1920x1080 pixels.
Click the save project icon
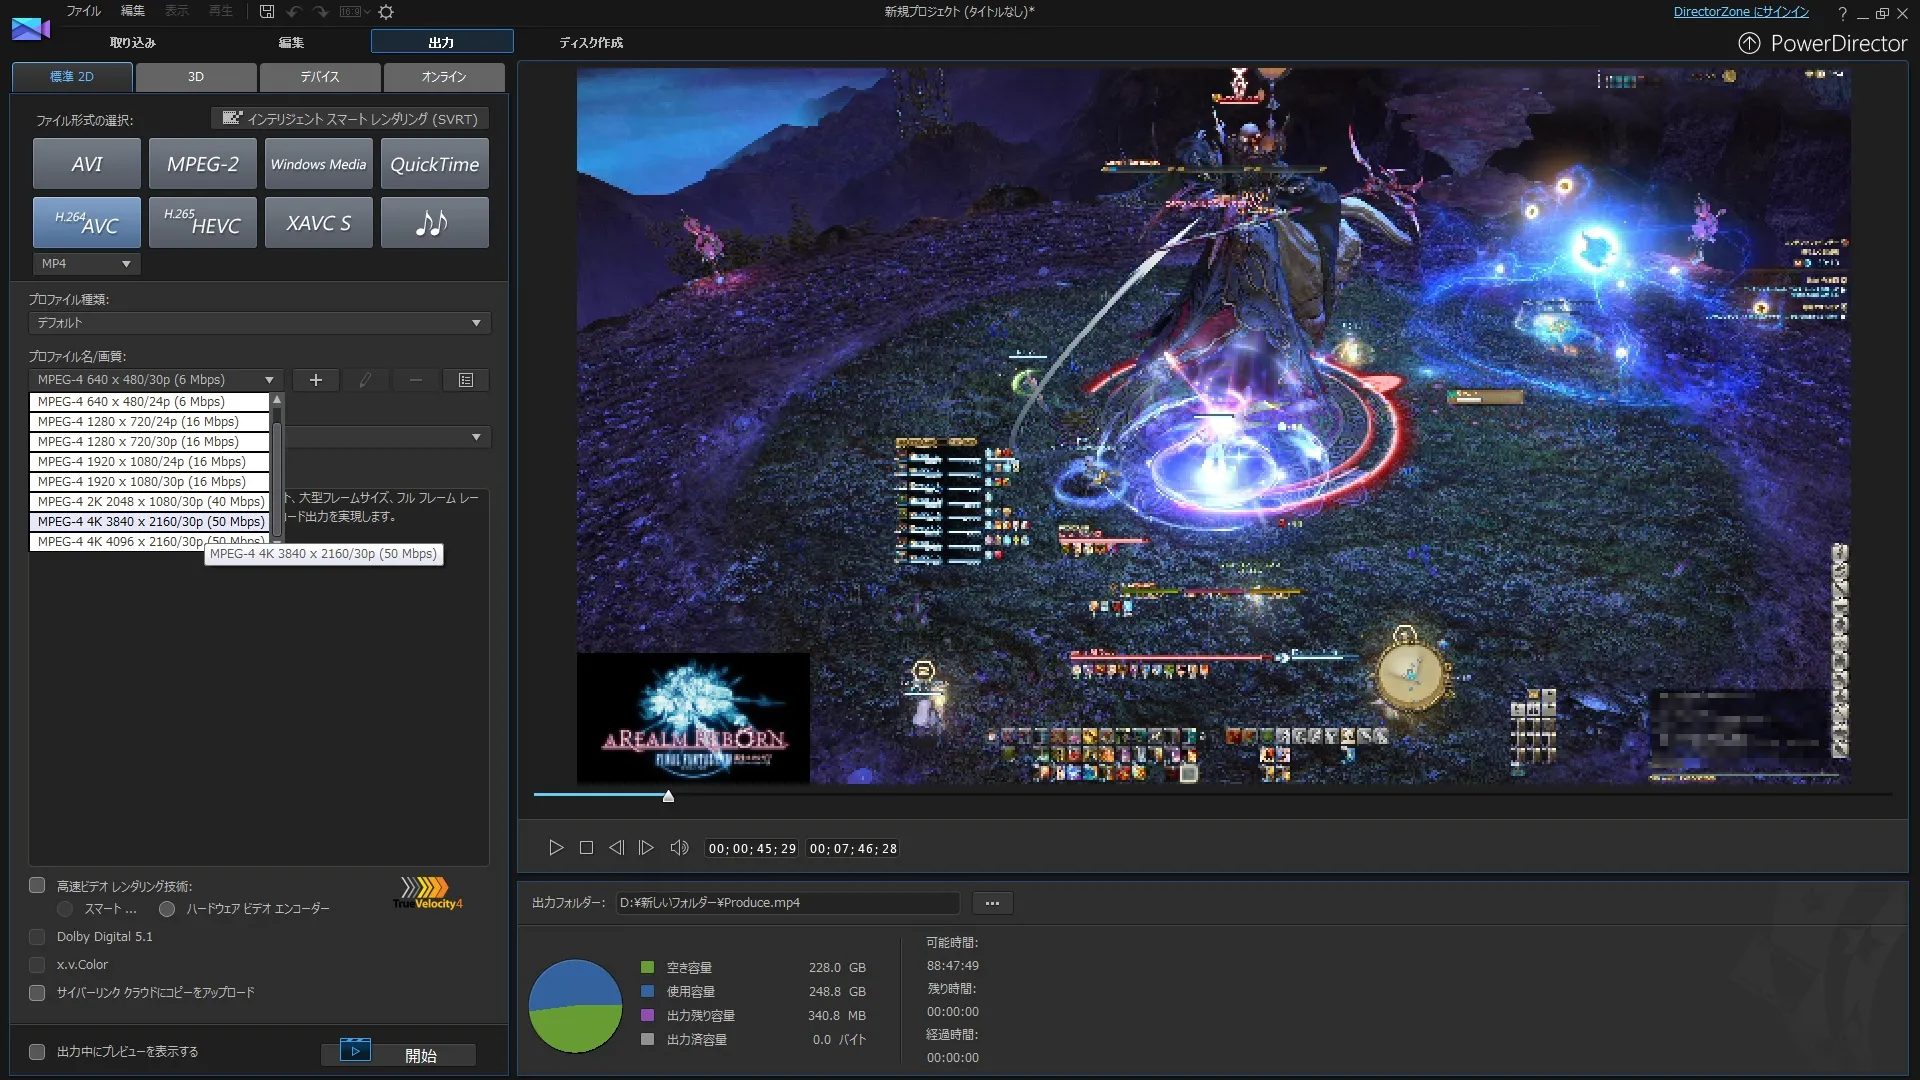click(267, 12)
